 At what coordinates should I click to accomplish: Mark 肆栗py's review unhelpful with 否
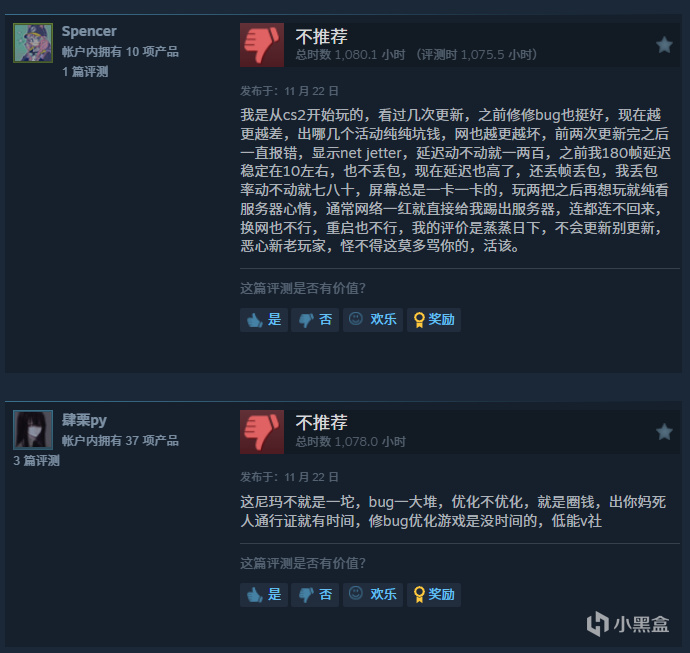(x=315, y=595)
